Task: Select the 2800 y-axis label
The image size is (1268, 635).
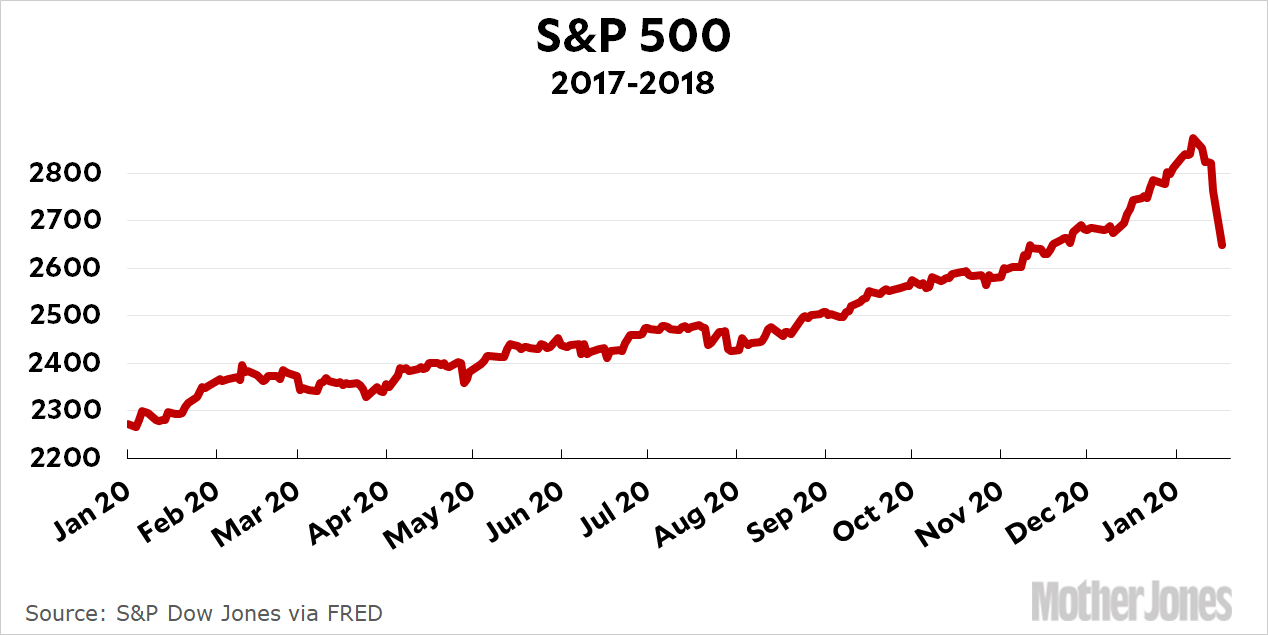Action: [66, 174]
